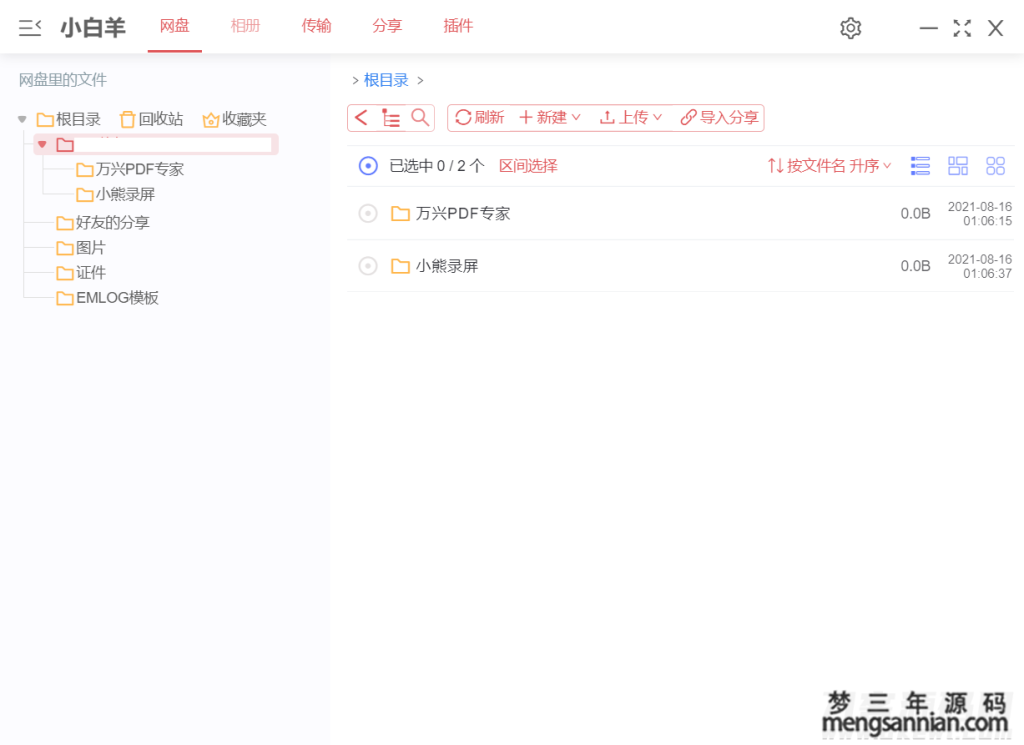The width and height of the screenshot is (1024, 745).
Task: Select the 万兴PDF专家 row radio button
Action: [x=368, y=214]
